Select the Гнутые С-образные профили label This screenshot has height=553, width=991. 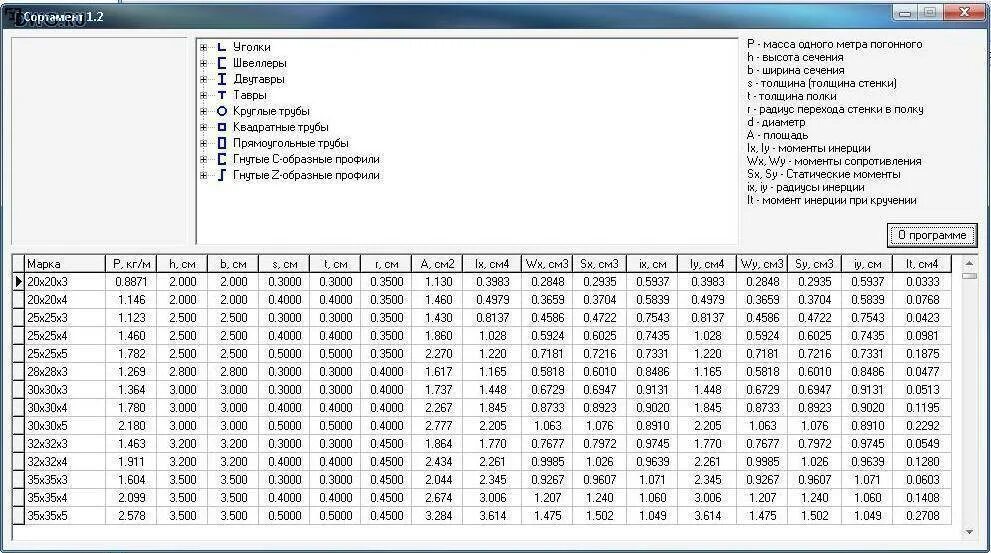pyautogui.click(x=307, y=159)
